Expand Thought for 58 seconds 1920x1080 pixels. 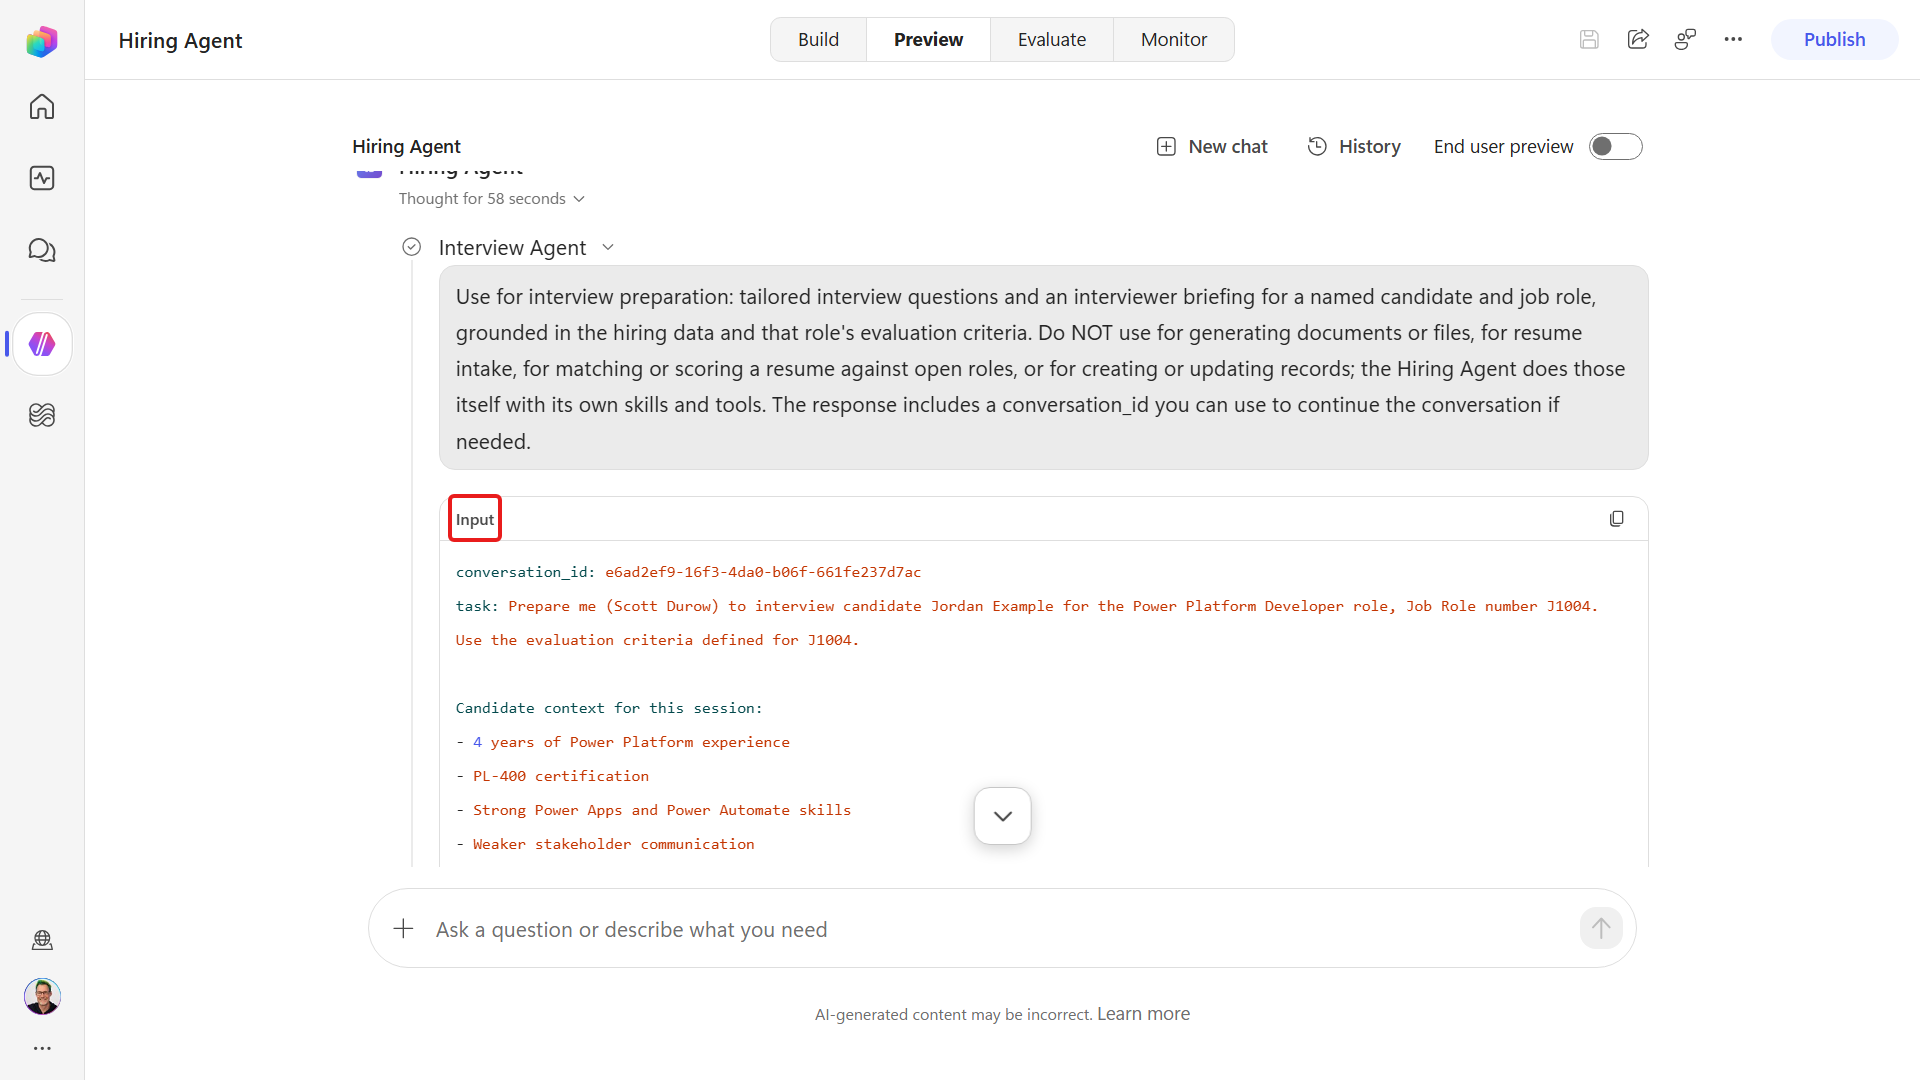point(491,199)
